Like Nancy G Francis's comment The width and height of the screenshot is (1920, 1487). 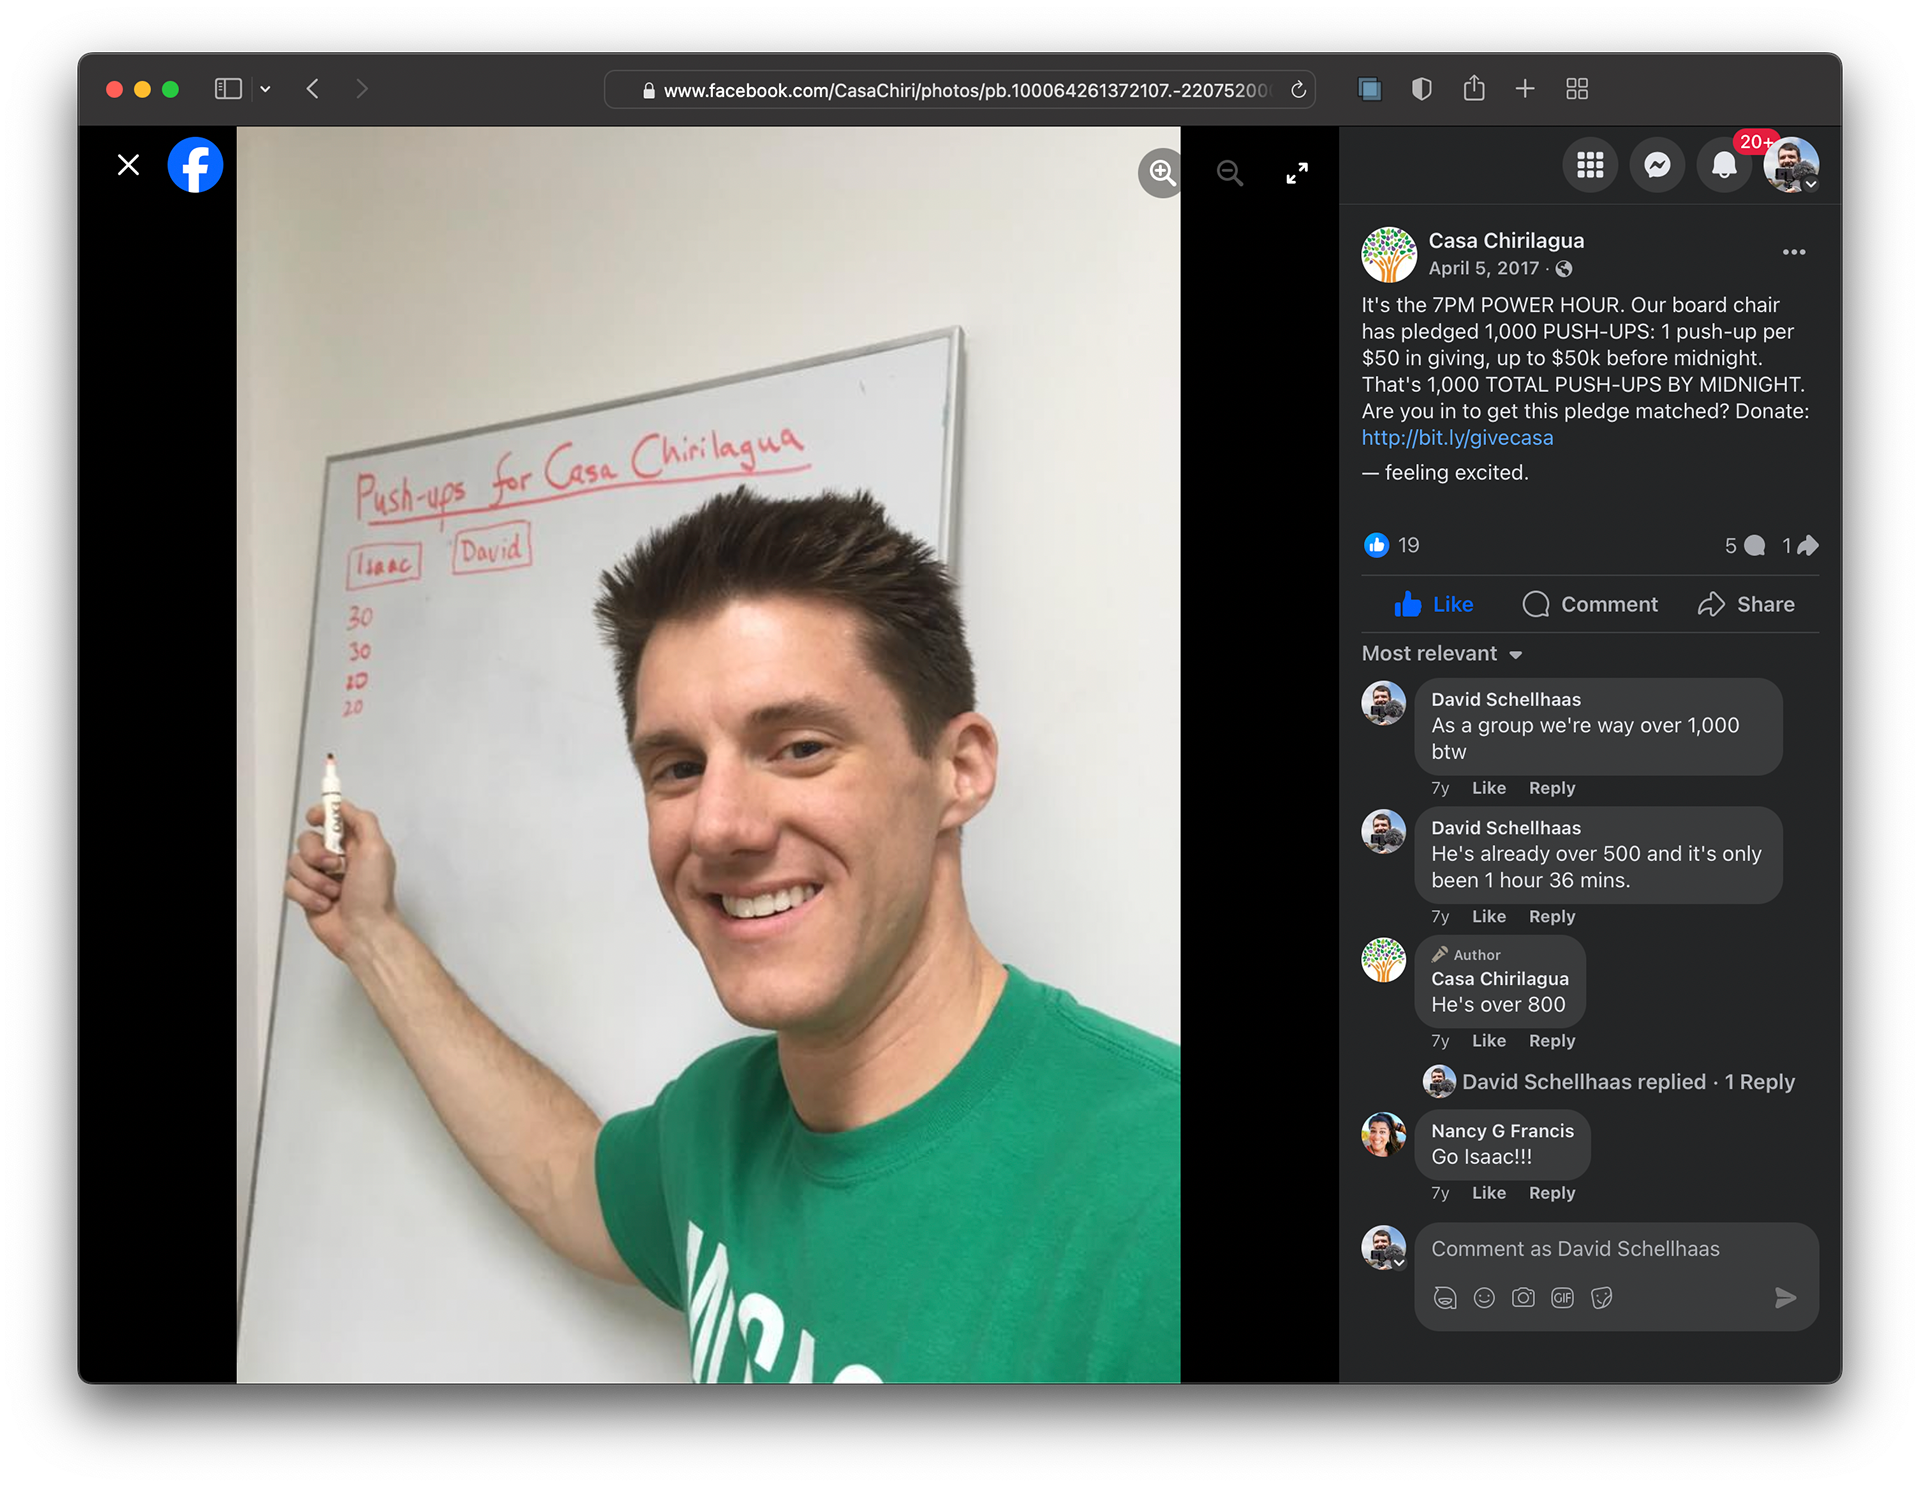coord(1488,1193)
